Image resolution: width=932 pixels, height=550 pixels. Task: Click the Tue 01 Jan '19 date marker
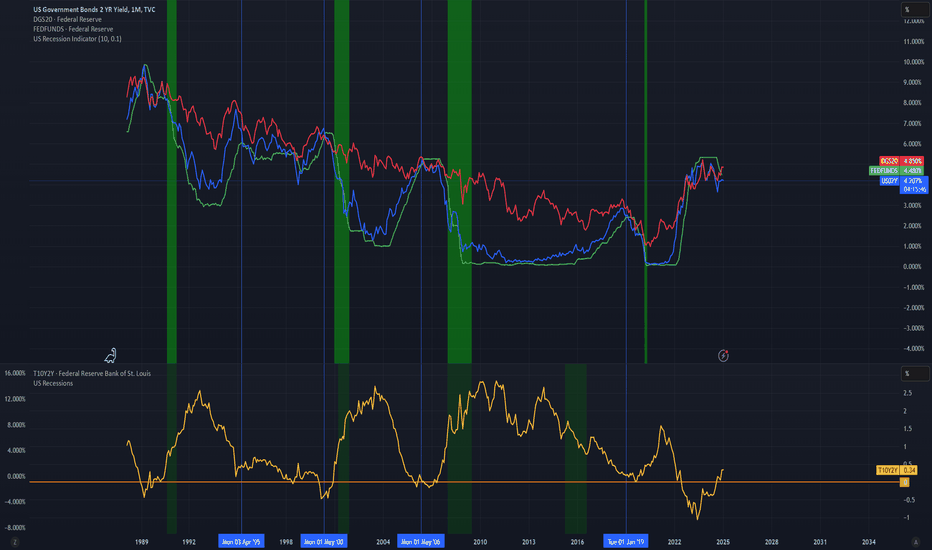click(626, 542)
